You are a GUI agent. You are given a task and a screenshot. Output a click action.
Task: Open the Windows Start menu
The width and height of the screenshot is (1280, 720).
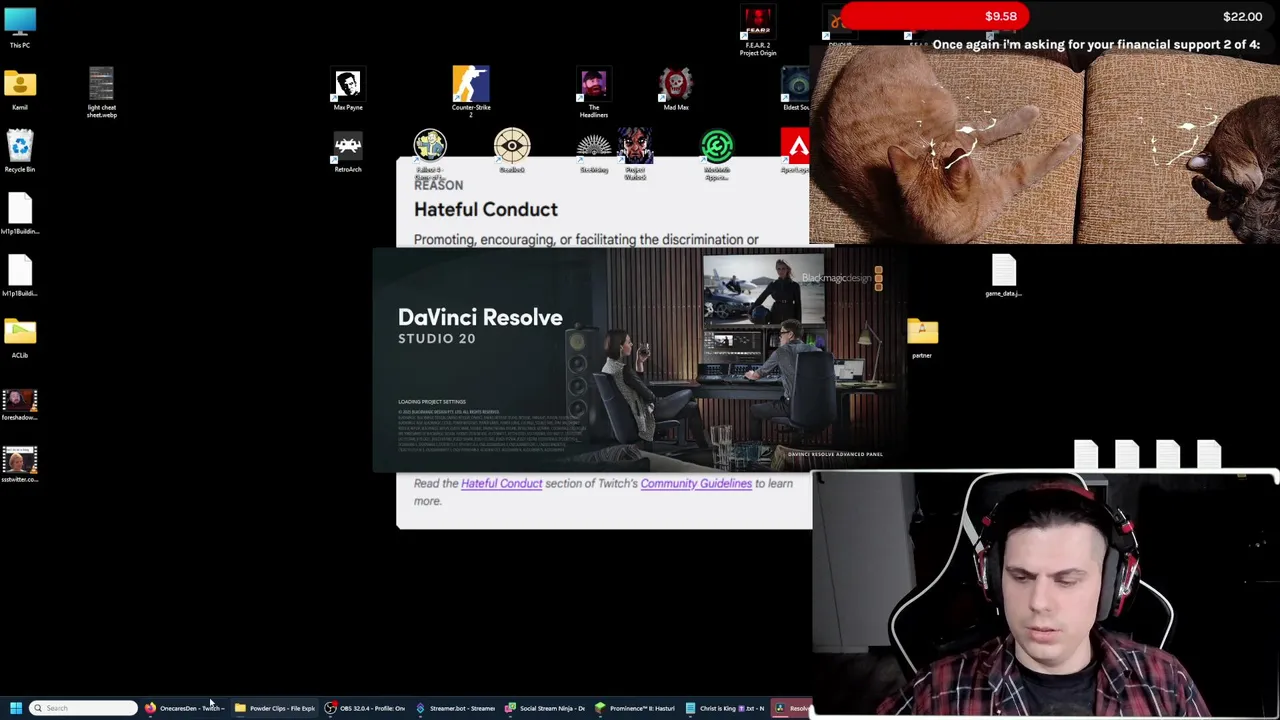[15, 708]
